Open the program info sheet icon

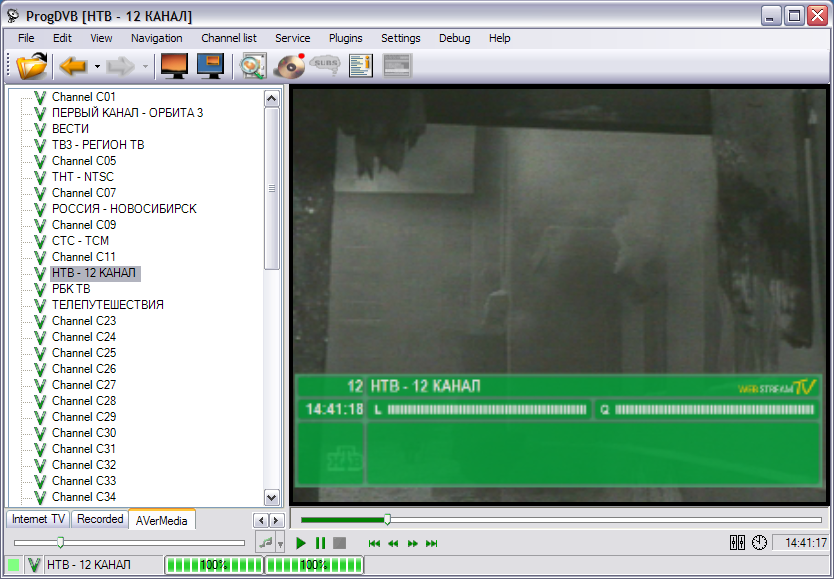(x=361, y=66)
